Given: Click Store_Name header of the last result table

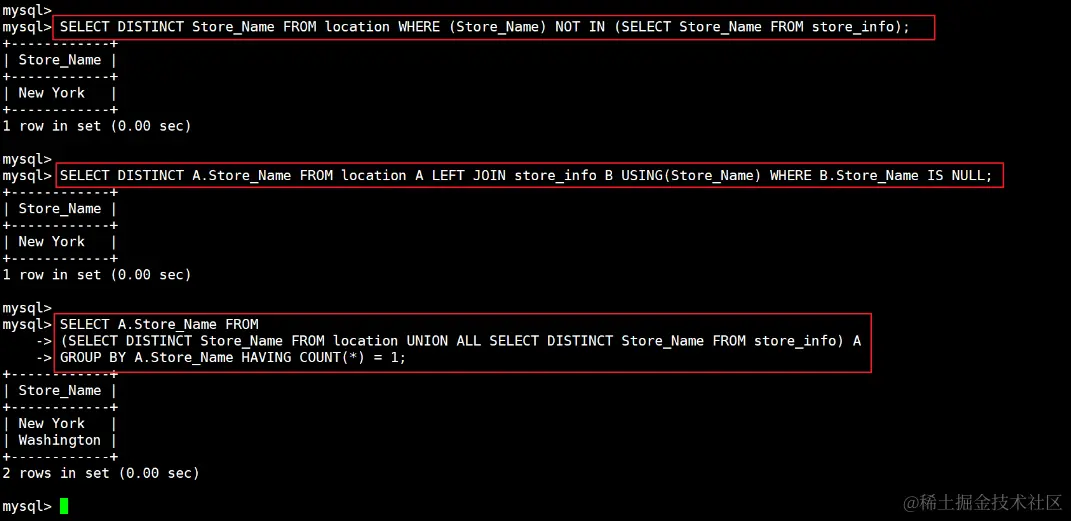Looking at the screenshot, I should click(59, 390).
